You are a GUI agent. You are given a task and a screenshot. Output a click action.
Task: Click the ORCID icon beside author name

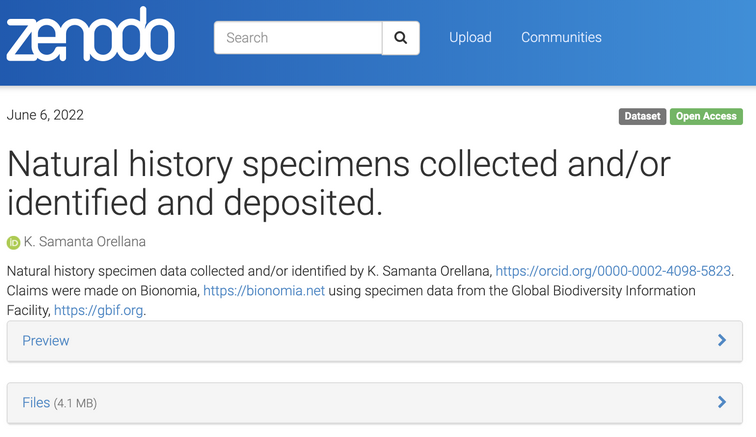pyautogui.click(x=14, y=242)
